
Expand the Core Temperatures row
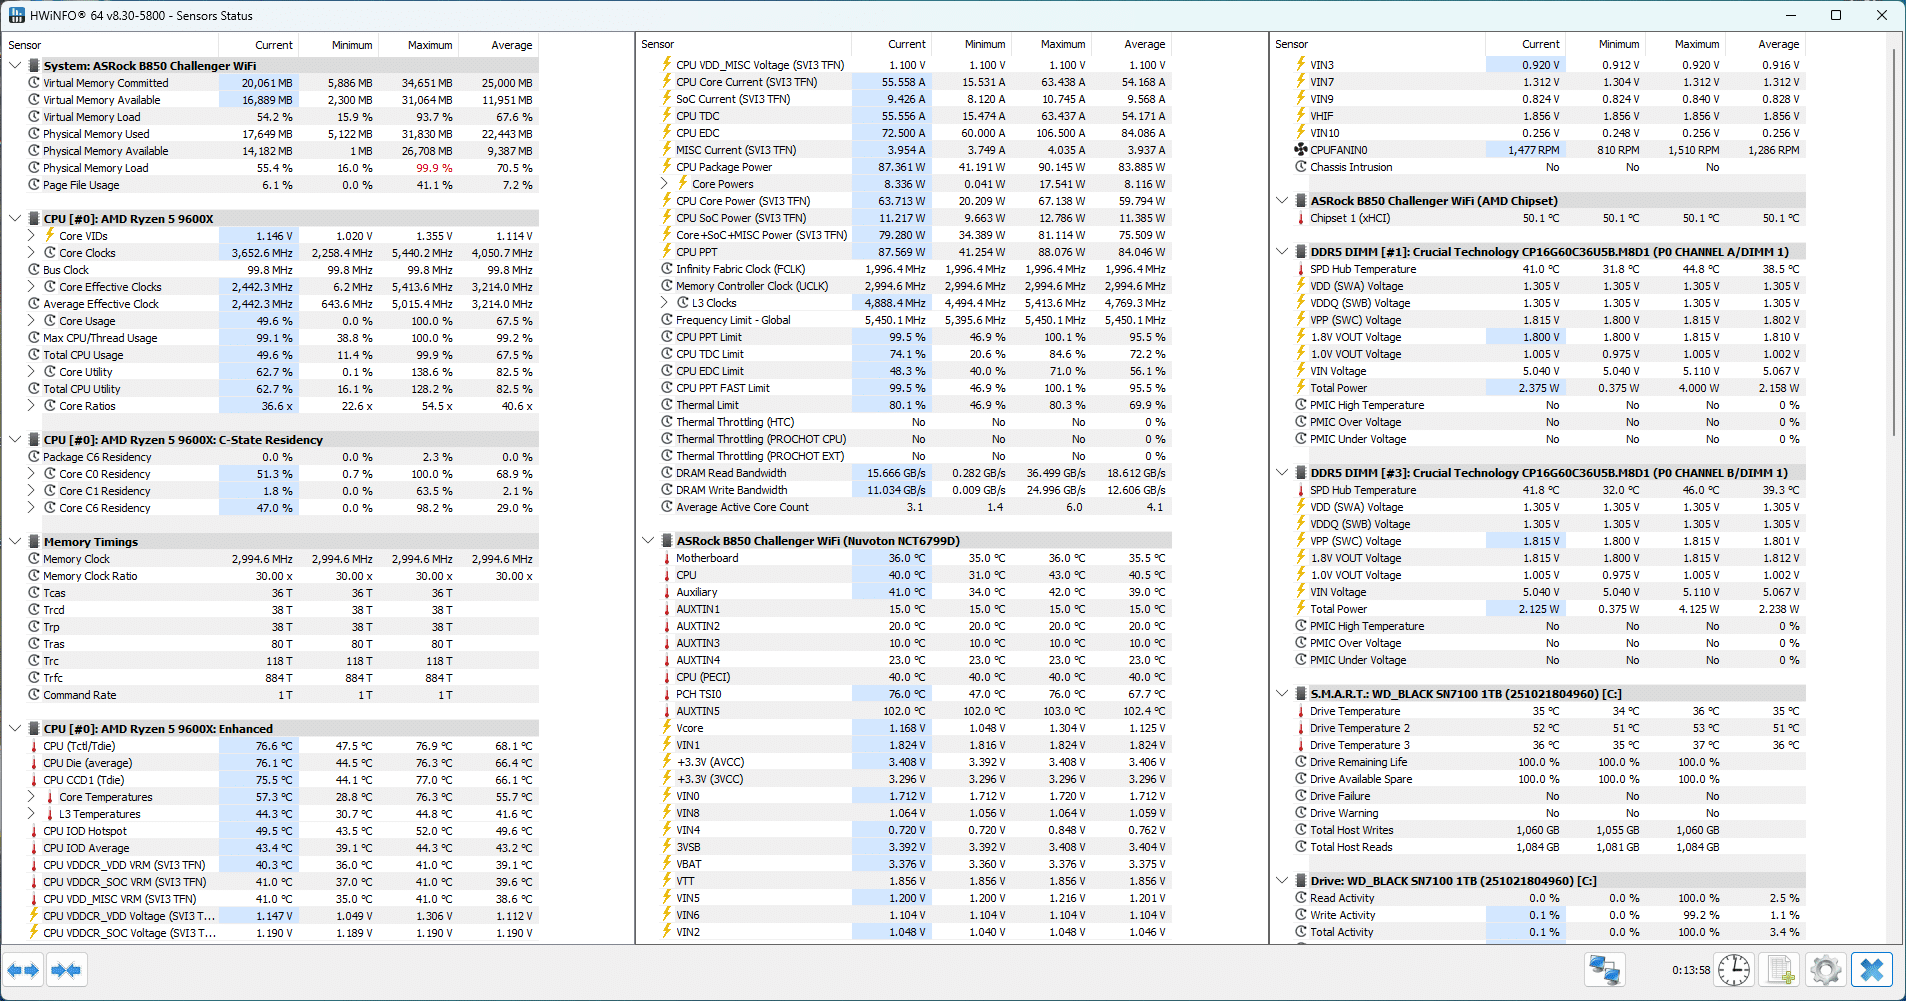31,797
